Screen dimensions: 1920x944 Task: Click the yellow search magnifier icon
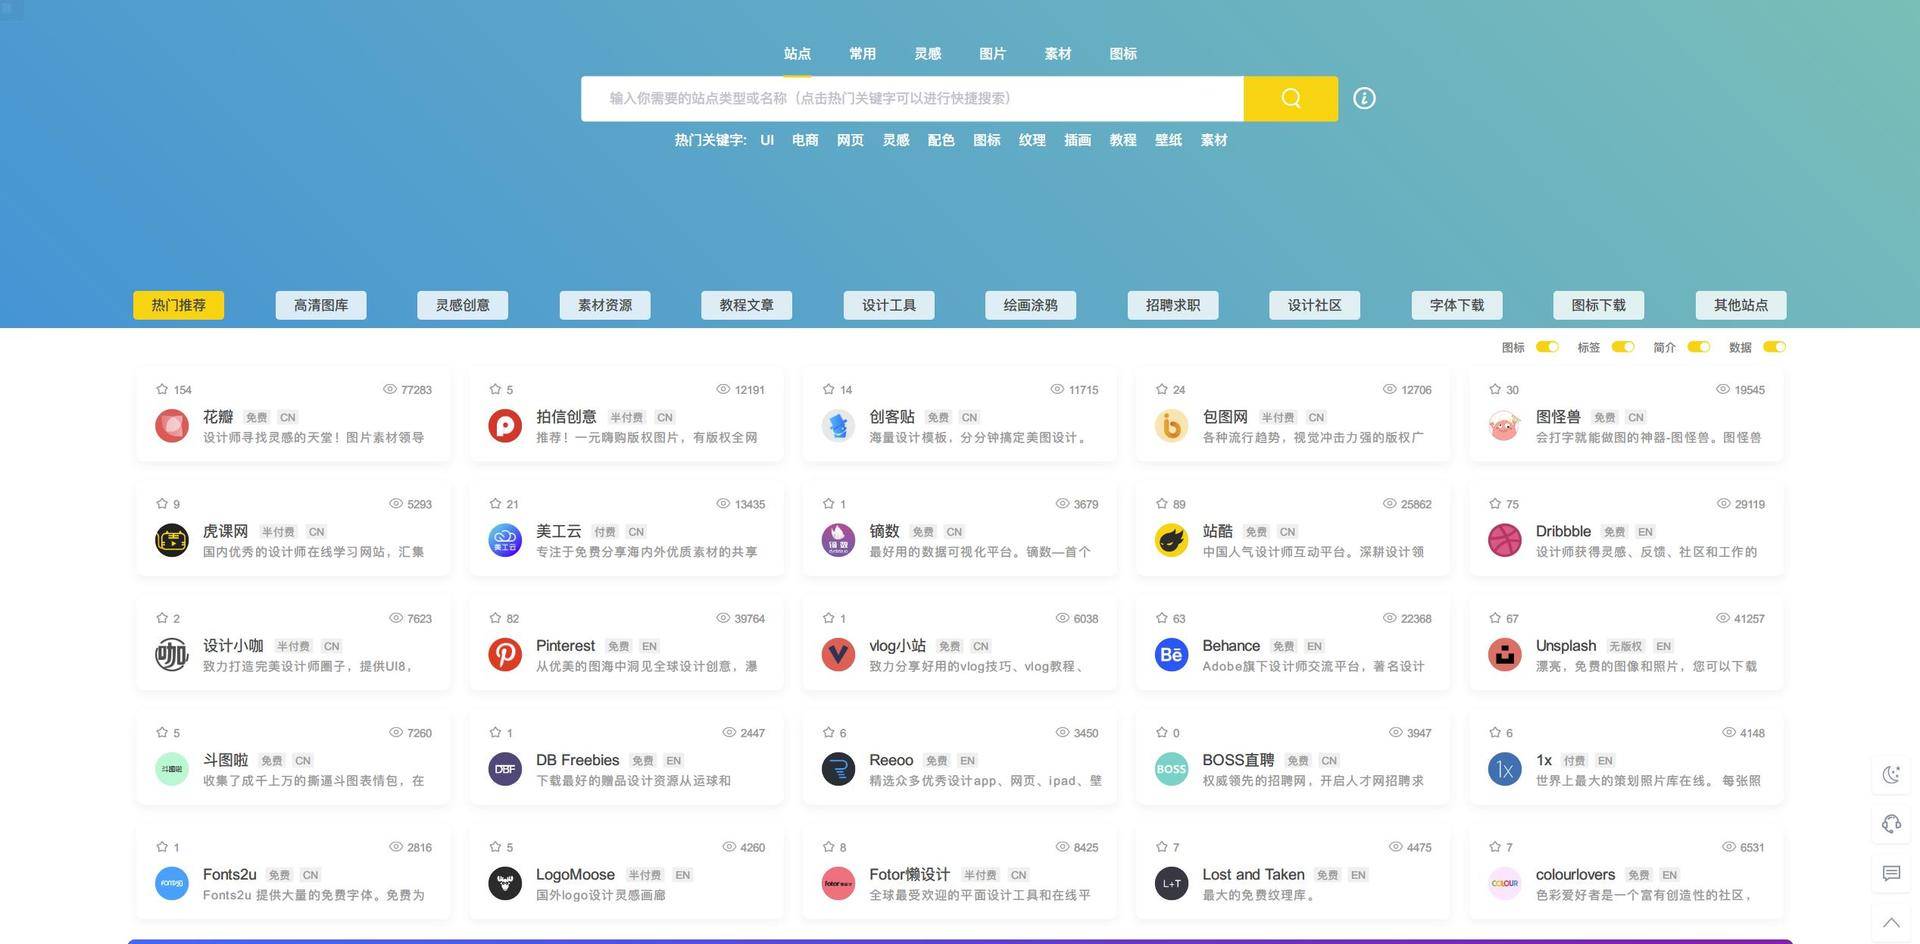[x=1290, y=98]
